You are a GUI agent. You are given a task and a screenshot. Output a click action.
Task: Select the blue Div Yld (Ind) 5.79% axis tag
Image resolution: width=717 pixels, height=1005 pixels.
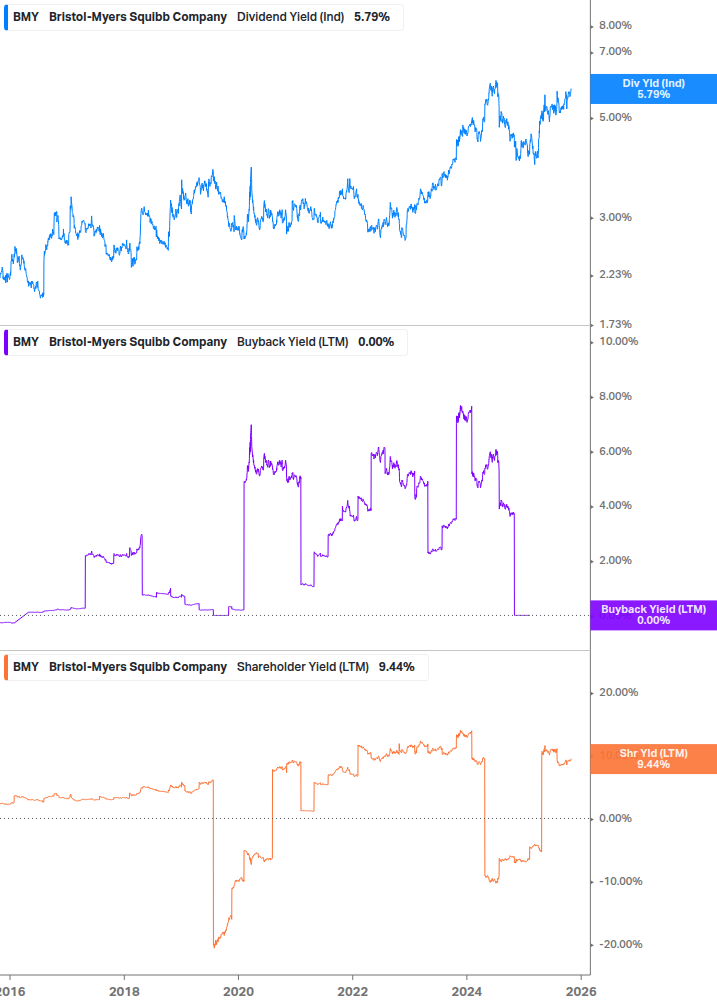point(654,89)
